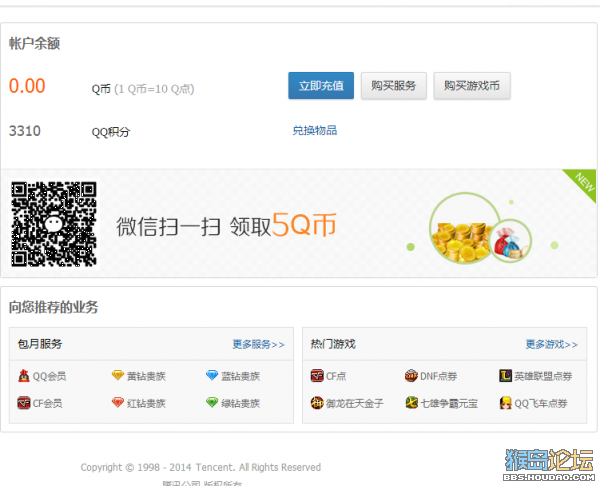This screenshot has width=600, height=486.
Task: Click 立即充值 recharge button
Action: 321,86
